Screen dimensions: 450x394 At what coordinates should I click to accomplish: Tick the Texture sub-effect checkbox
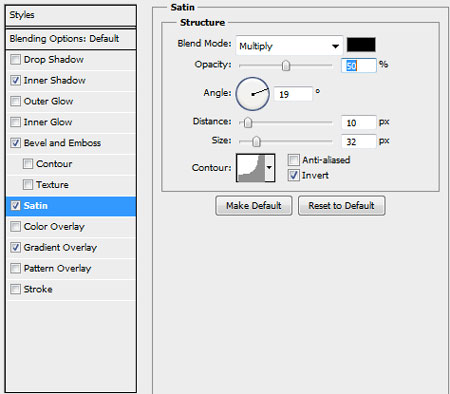(x=28, y=184)
